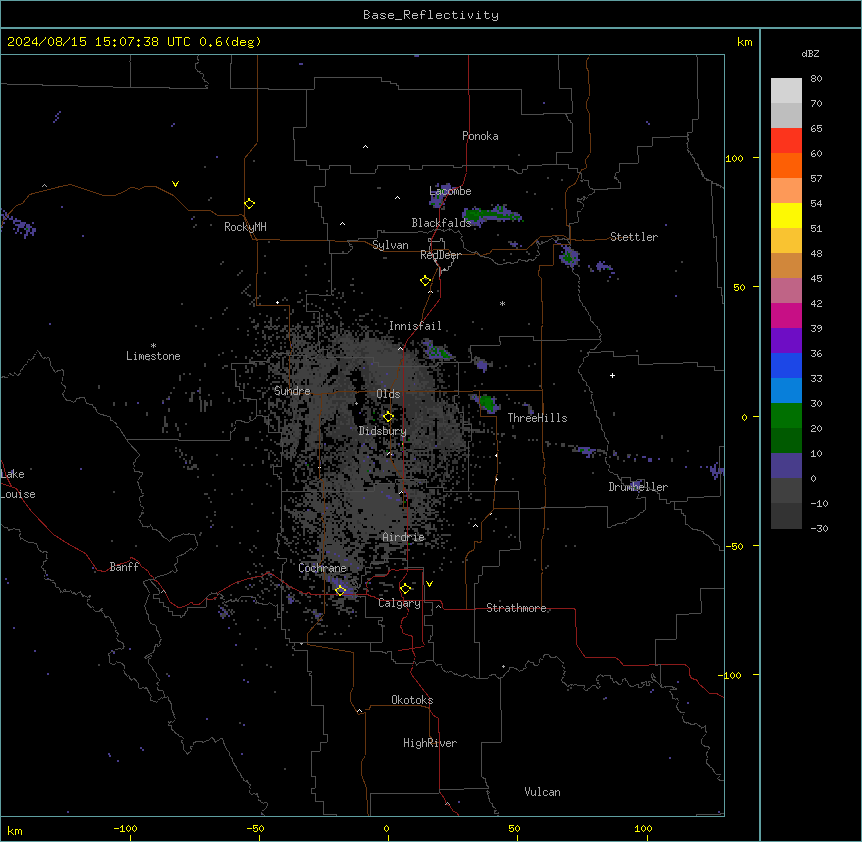Click the yellow station marker south of RedDeer

[x=425, y=281]
